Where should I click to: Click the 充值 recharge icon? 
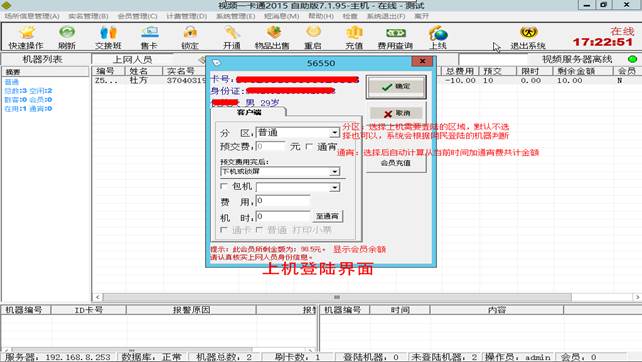pos(354,38)
